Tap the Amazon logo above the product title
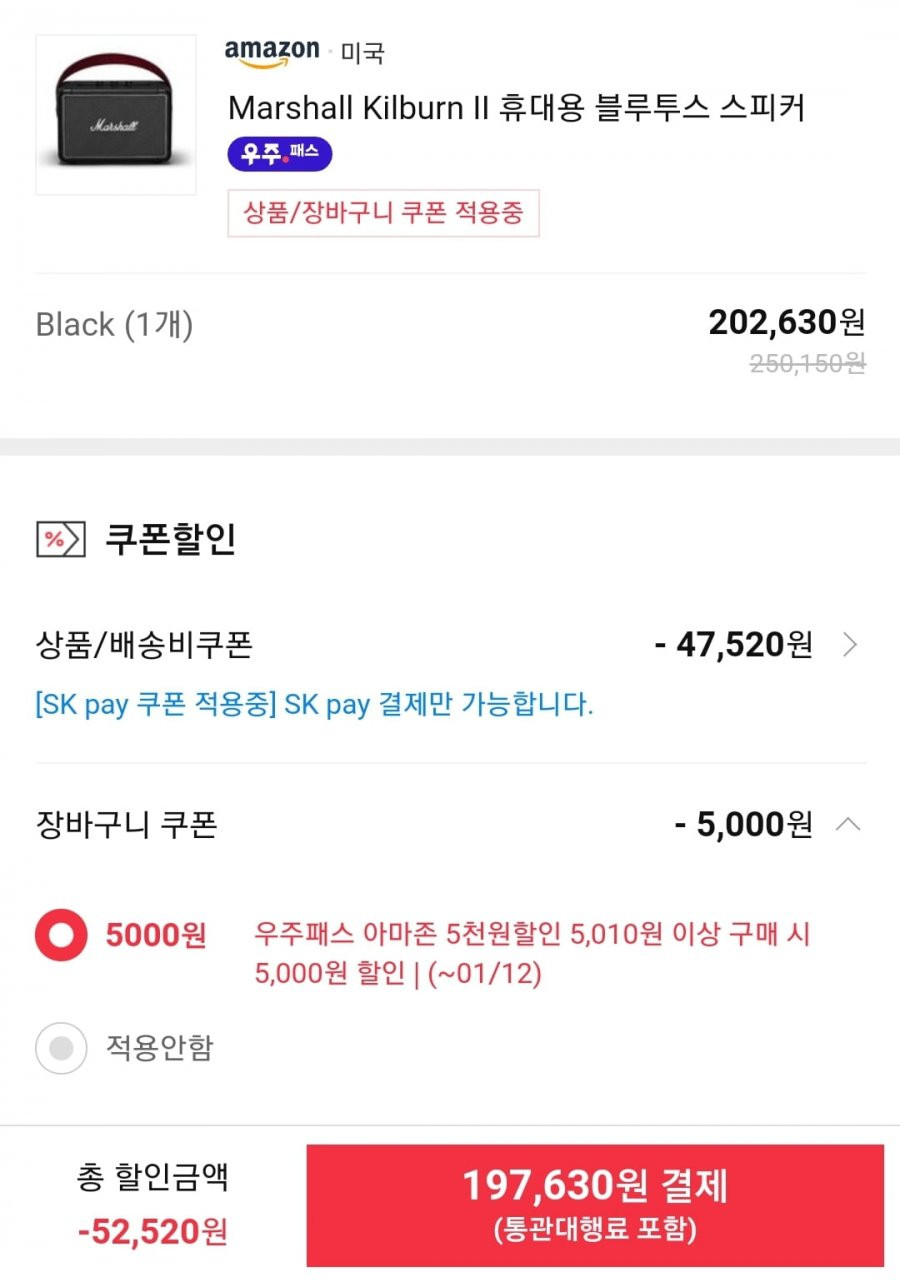This screenshot has height=1282, width=900. pyautogui.click(x=272, y=53)
